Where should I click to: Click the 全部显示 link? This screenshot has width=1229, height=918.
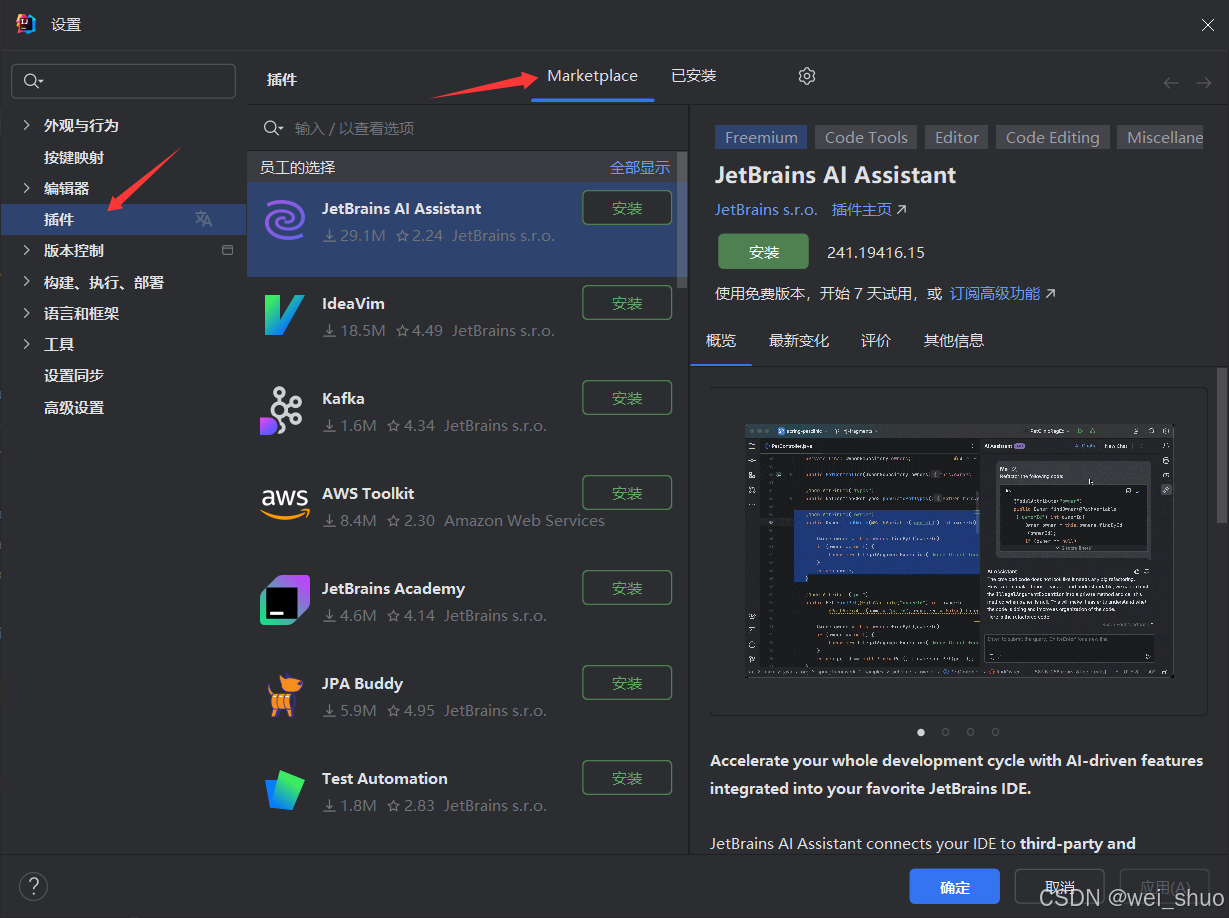640,167
